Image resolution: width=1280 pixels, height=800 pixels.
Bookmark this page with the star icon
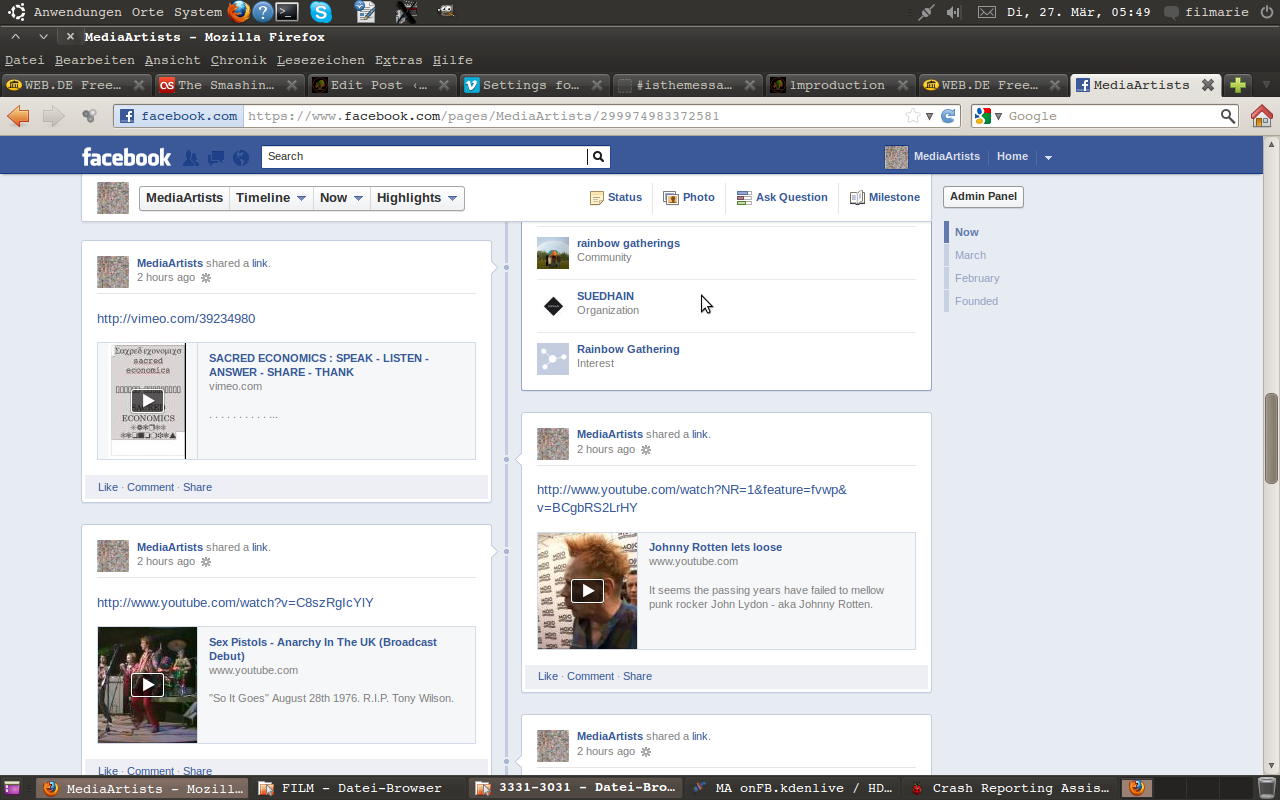click(x=912, y=116)
